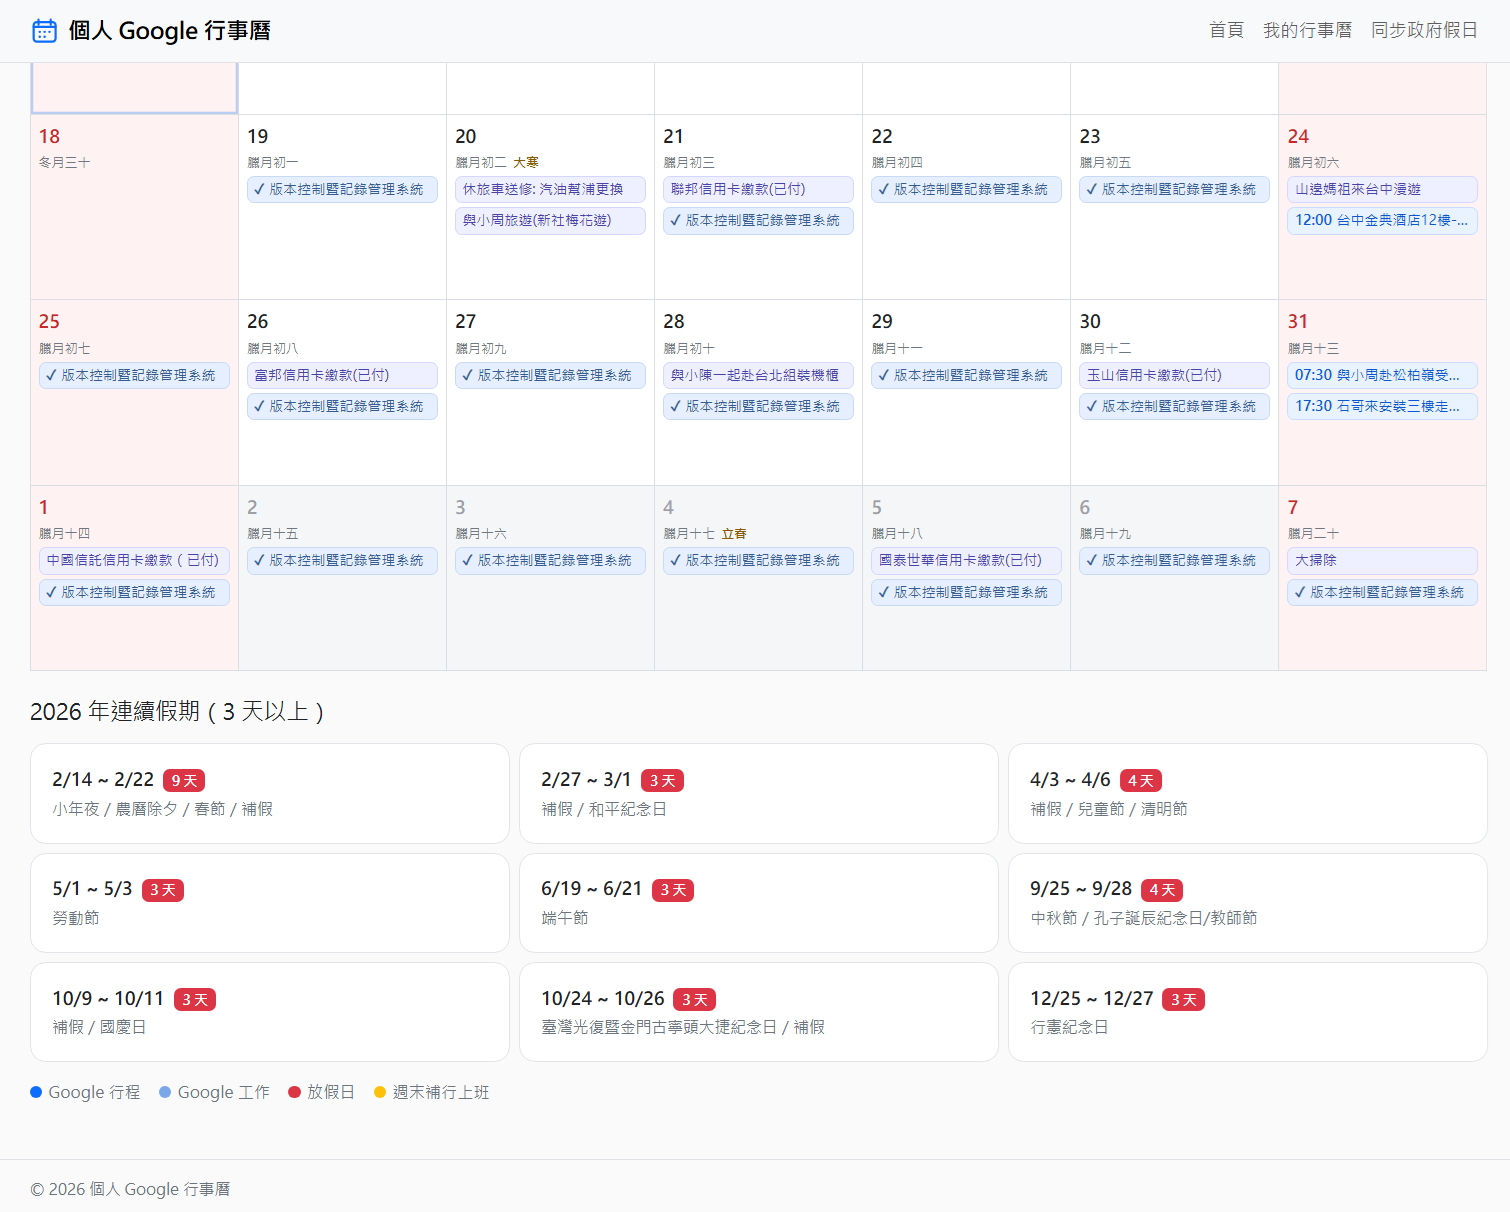Click date number 28 in calendar
Image resolution: width=1510 pixels, height=1212 pixels.
(674, 321)
